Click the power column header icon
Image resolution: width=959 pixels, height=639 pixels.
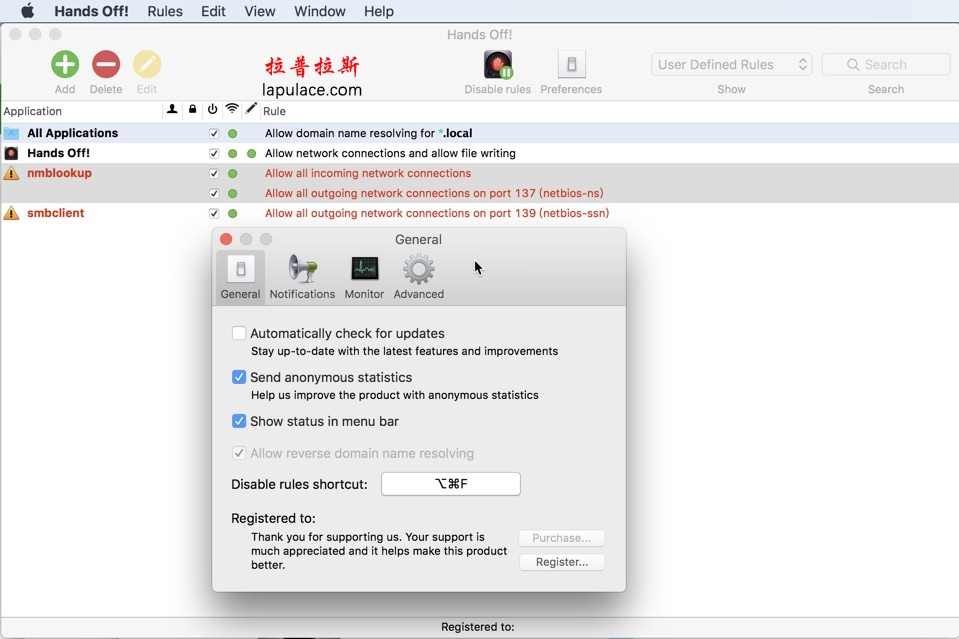[212, 111]
